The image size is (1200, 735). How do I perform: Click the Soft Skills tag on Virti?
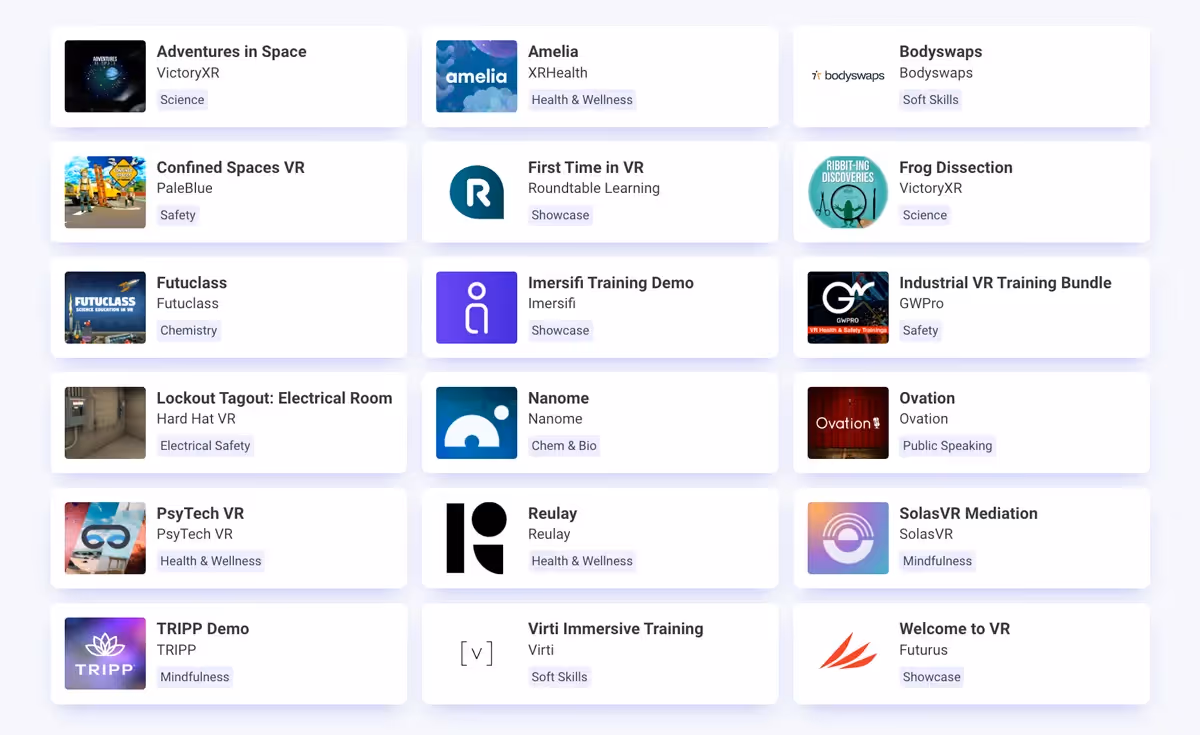[559, 677]
